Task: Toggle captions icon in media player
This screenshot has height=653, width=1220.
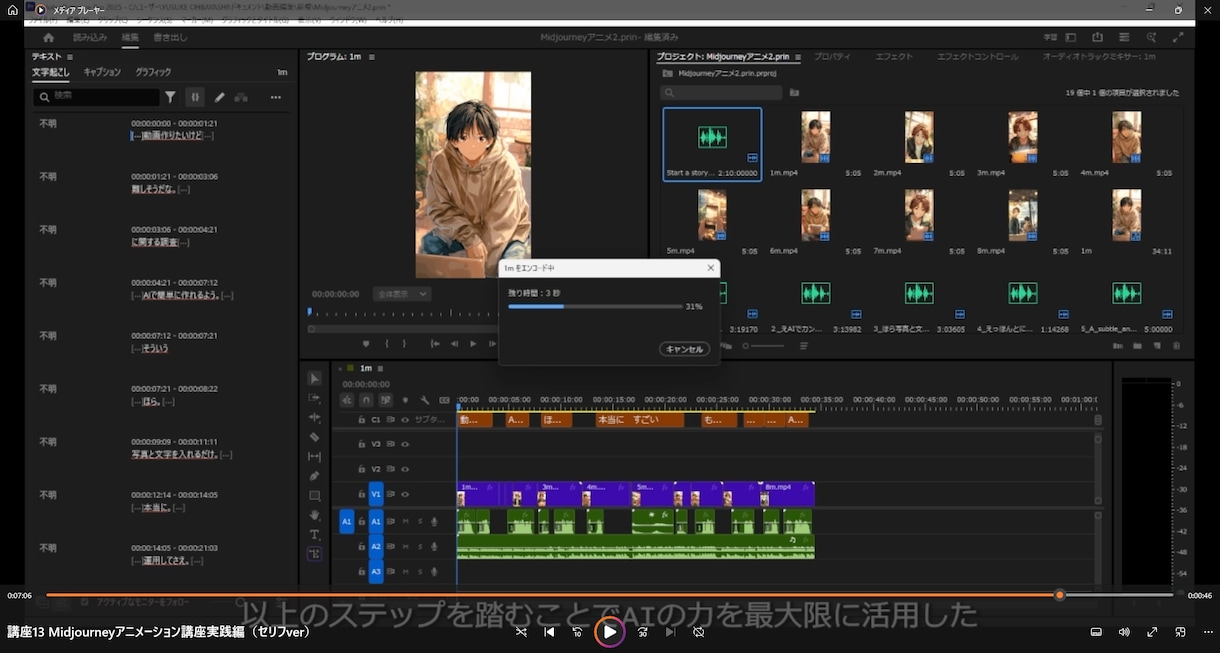Action: [x=1096, y=632]
